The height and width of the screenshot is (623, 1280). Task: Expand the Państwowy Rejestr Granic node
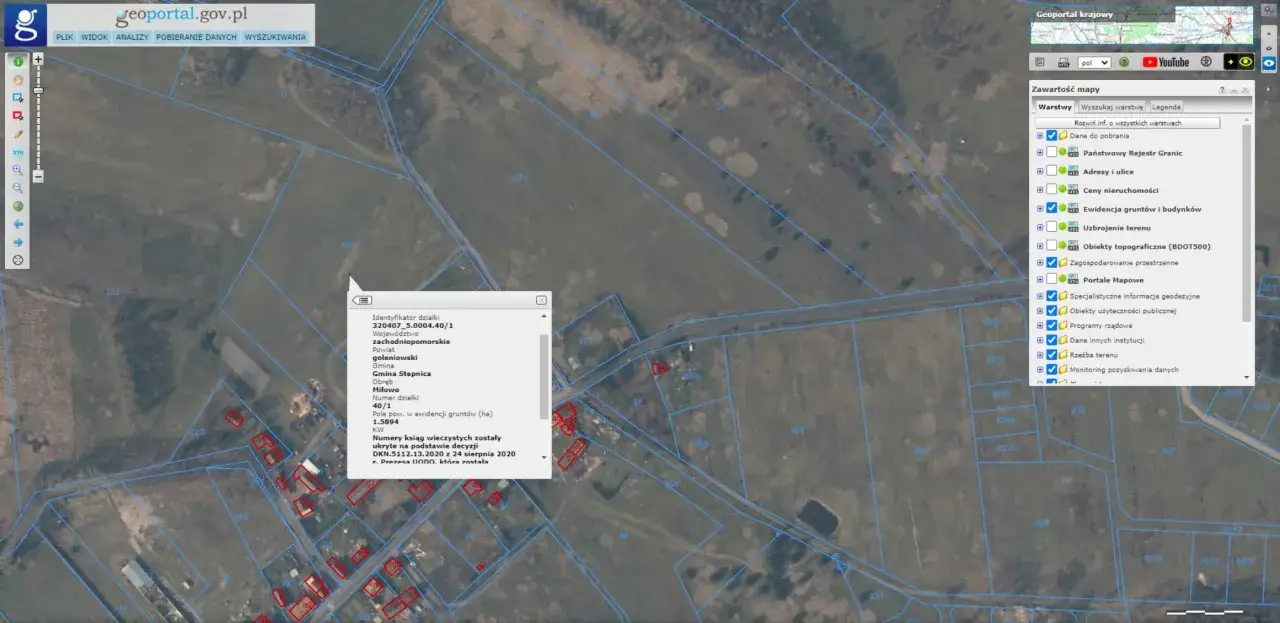[1039, 153]
